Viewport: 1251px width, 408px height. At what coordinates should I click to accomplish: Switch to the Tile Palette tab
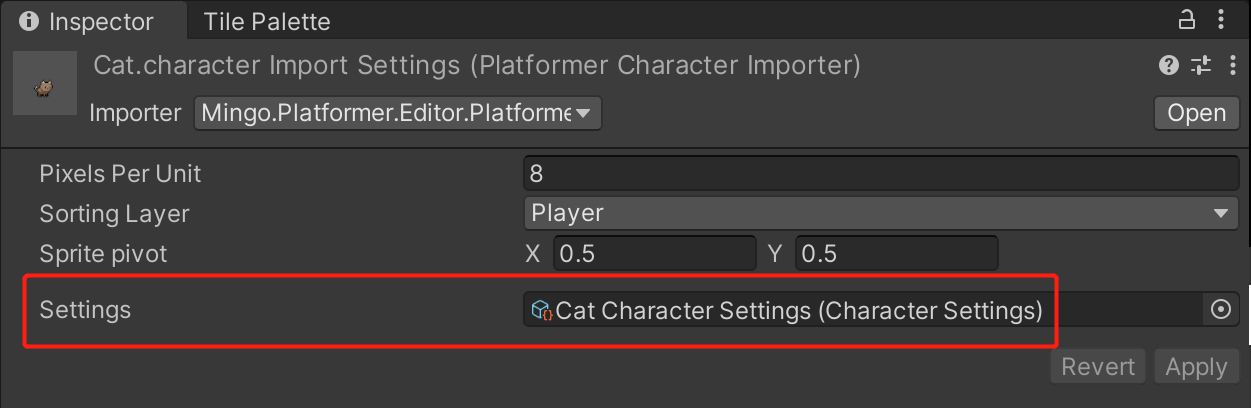(x=266, y=21)
